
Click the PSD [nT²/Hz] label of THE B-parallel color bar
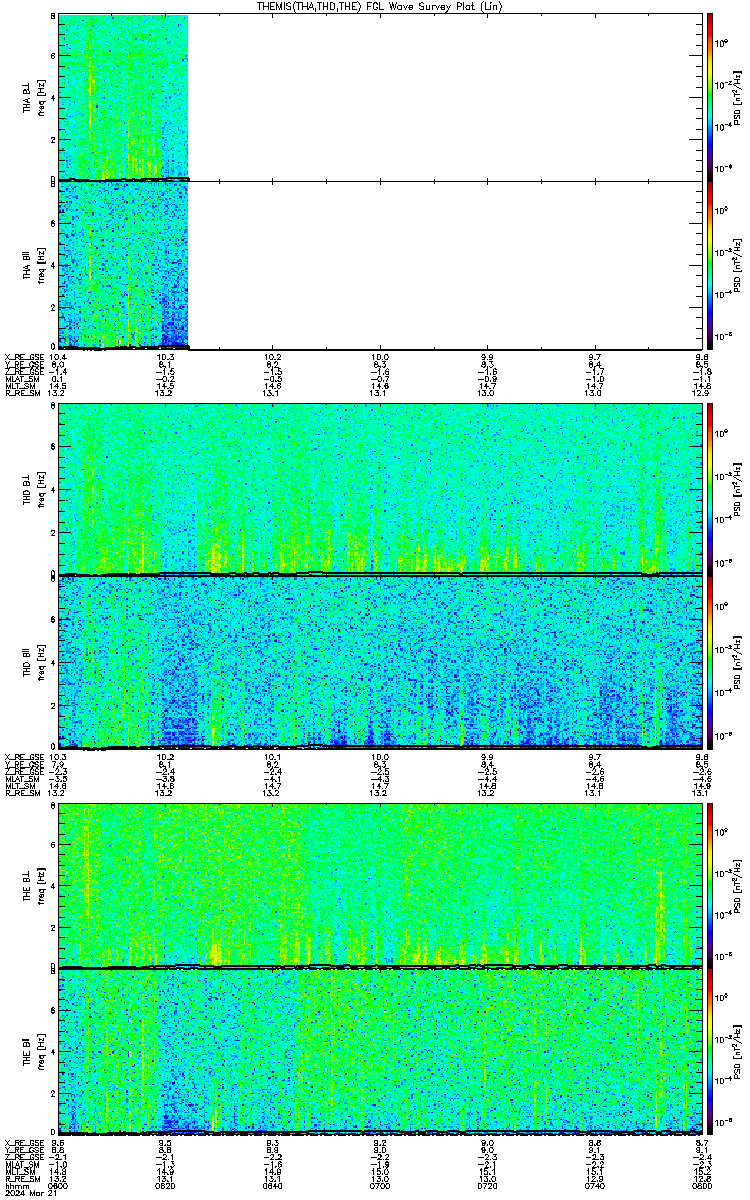tap(735, 1051)
